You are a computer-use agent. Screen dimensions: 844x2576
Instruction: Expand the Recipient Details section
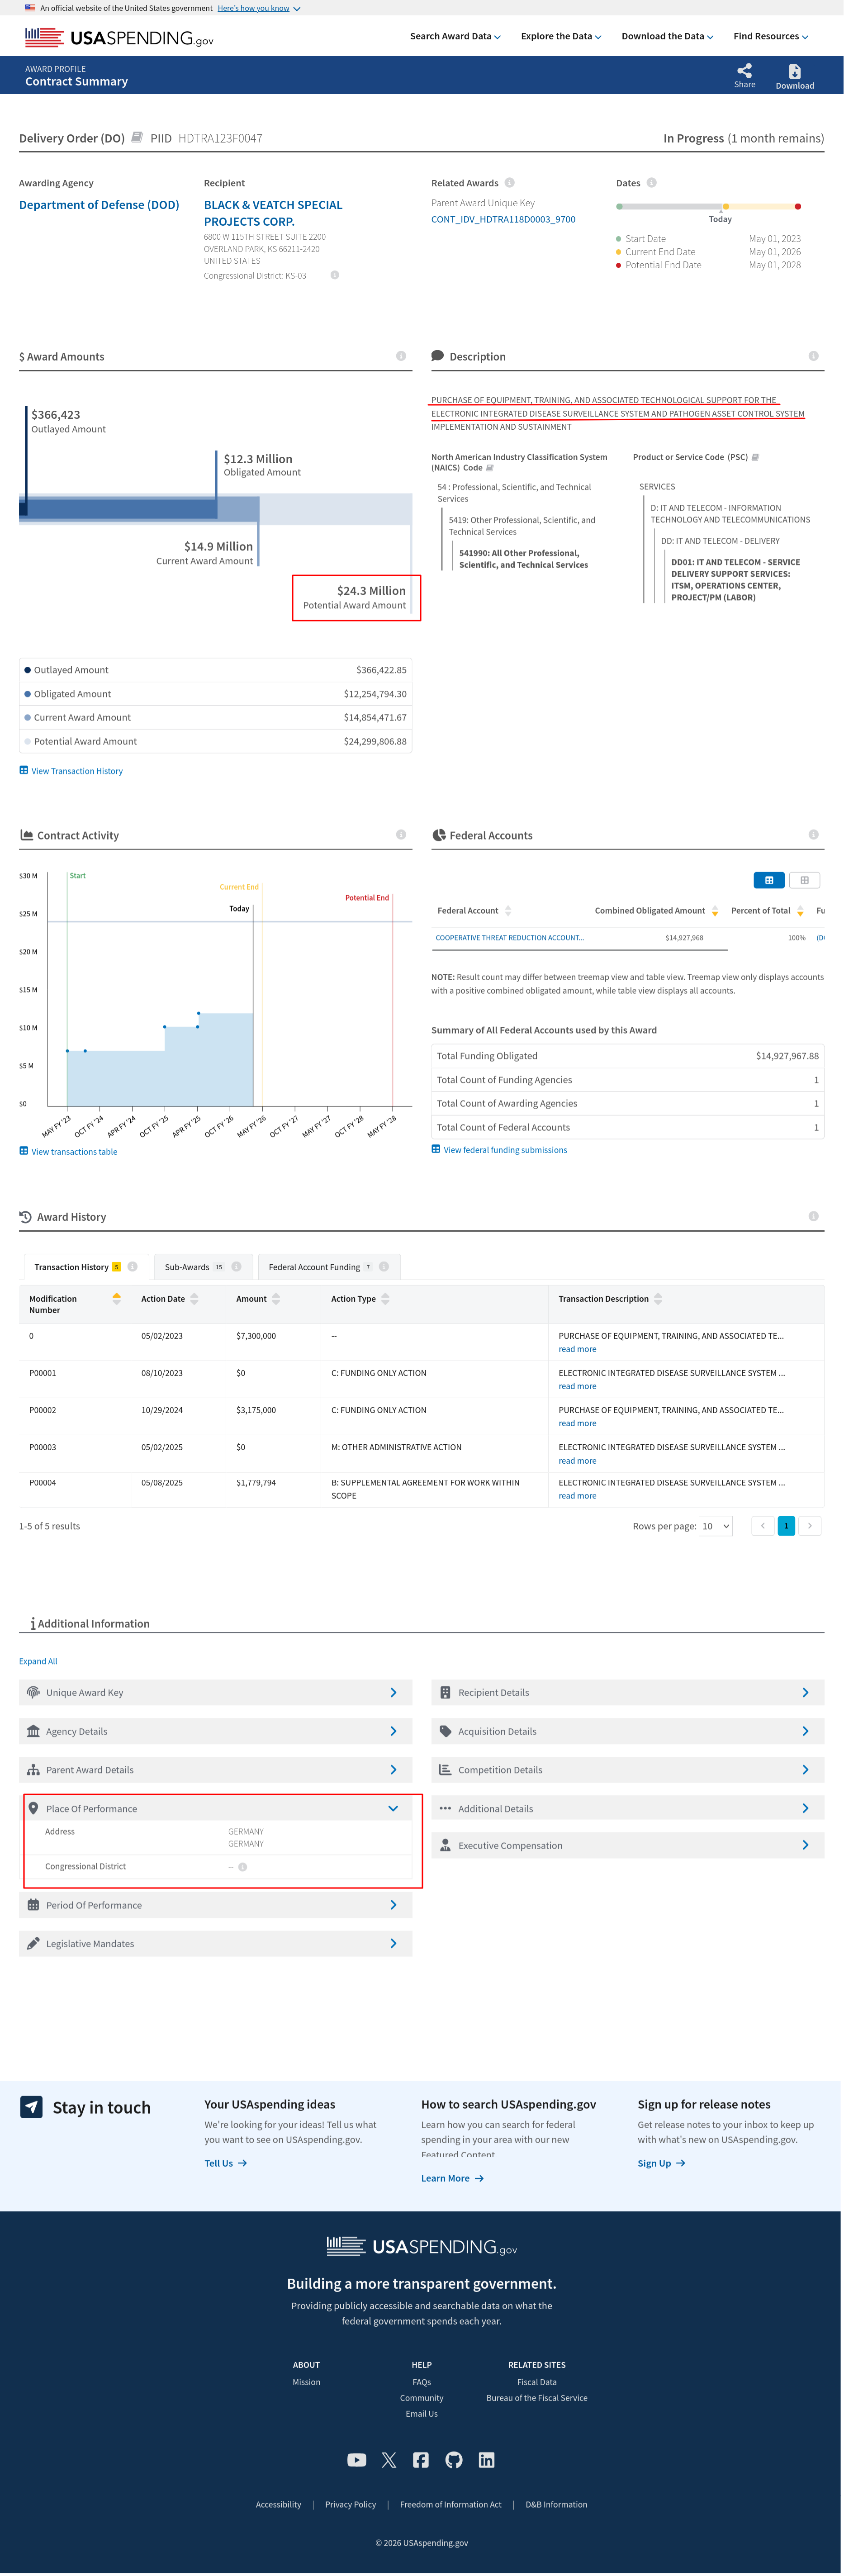click(627, 1692)
